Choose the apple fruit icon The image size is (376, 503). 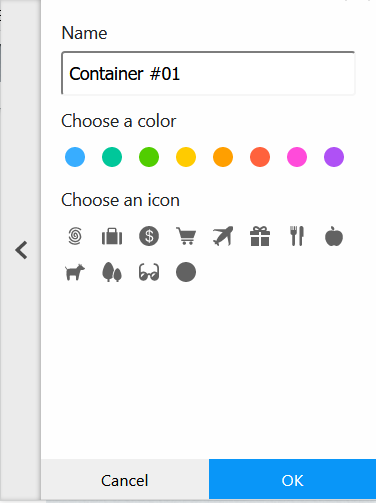pos(334,236)
